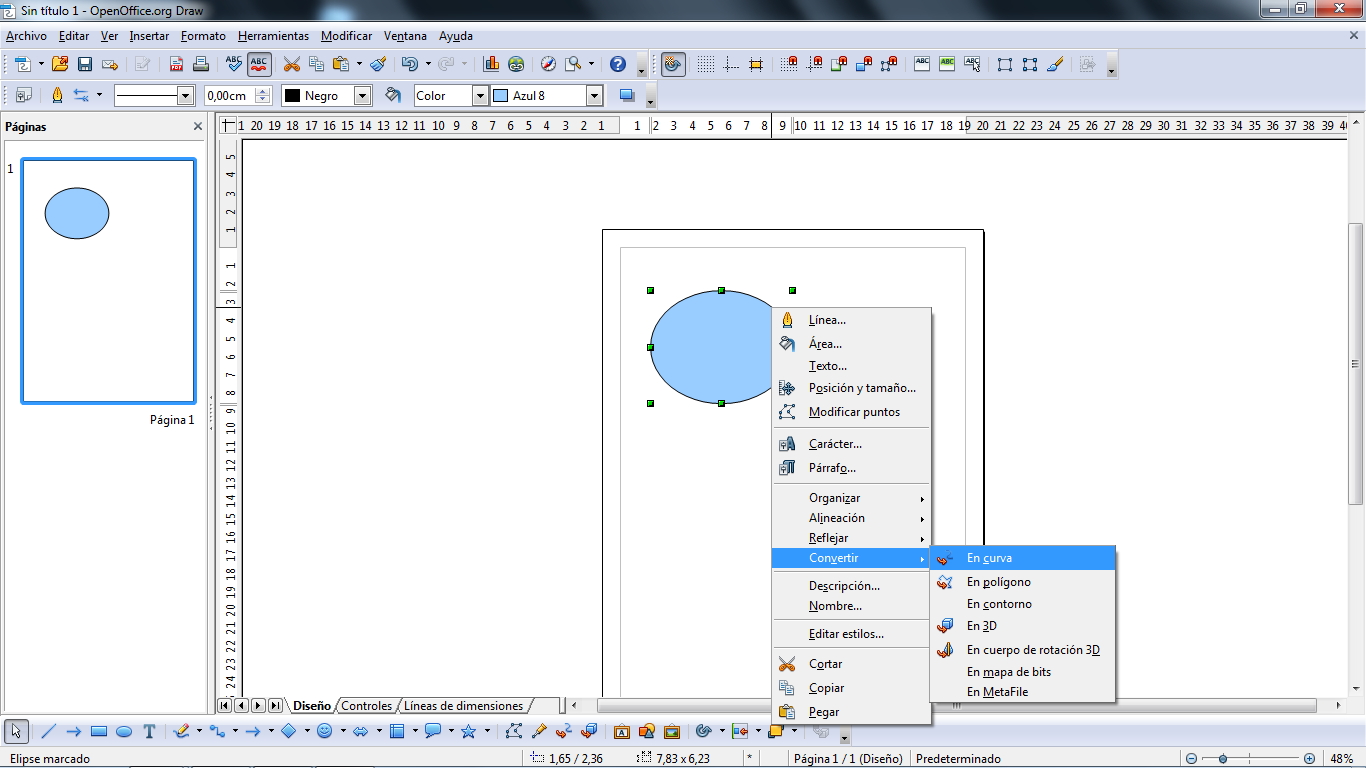1366x768 pixels.
Task: Choose En curva from Convertir submenu
Action: (x=1022, y=558)
